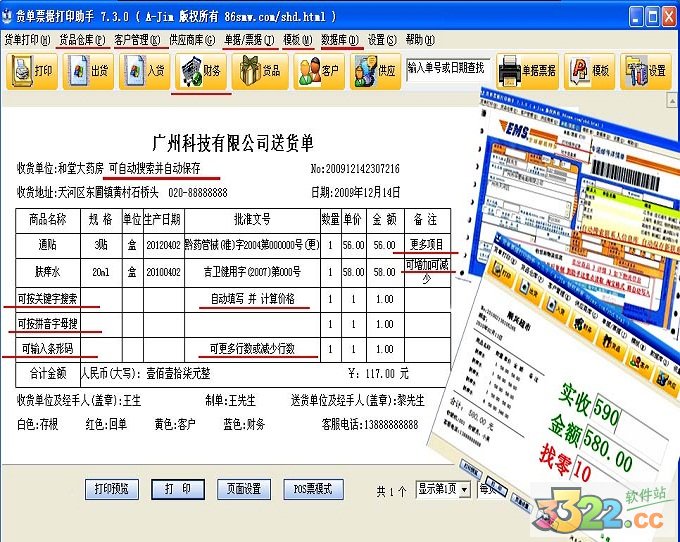Open the 帮助(H) menu
This screenshot has height=542, width=680.
(420, 40)
